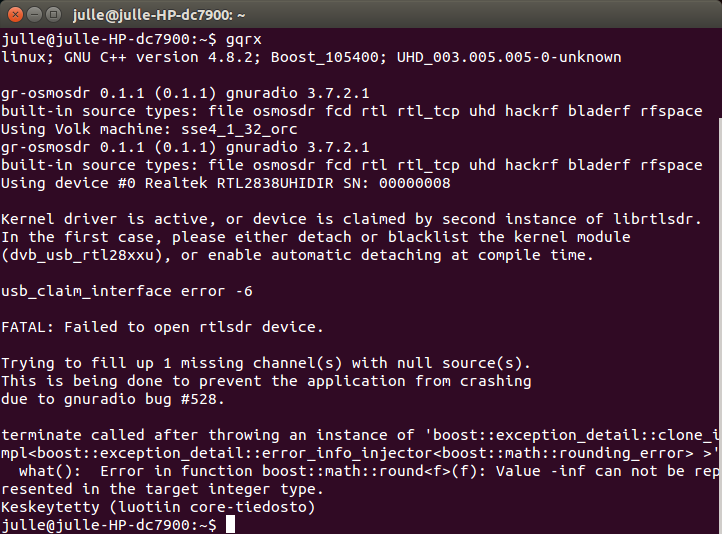Click the Kernel driver is active message

coord(351,219)
